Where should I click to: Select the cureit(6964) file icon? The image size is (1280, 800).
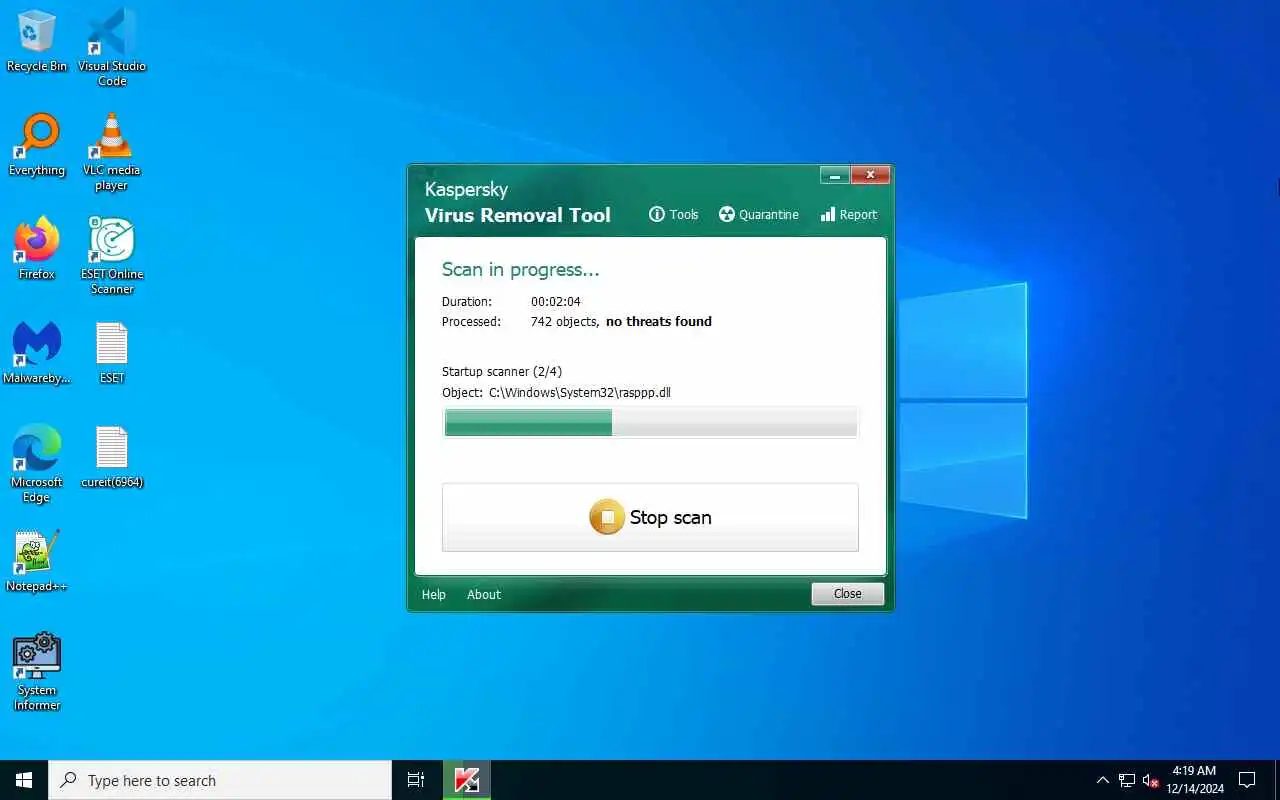point(112,457)
